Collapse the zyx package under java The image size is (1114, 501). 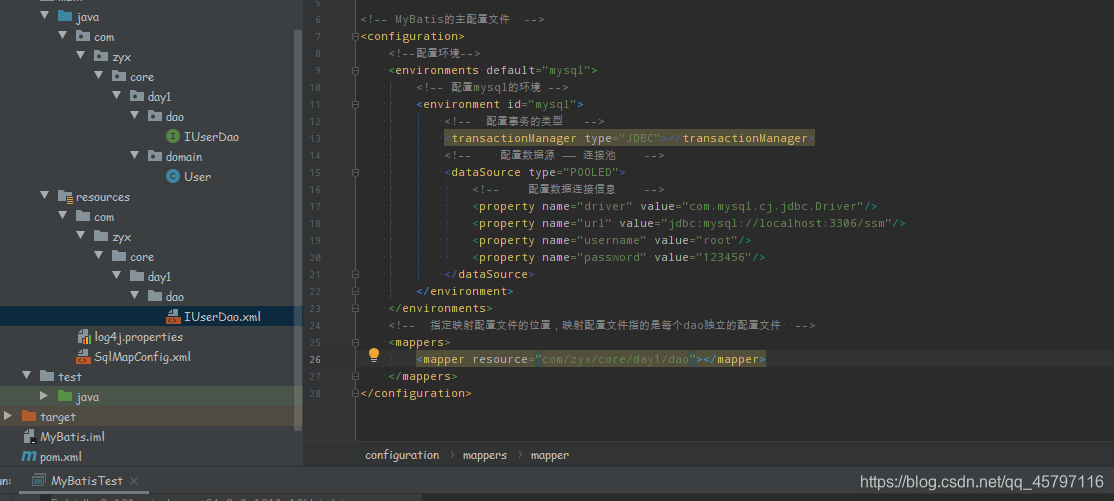pyautogui.click(x=81, y=56)
